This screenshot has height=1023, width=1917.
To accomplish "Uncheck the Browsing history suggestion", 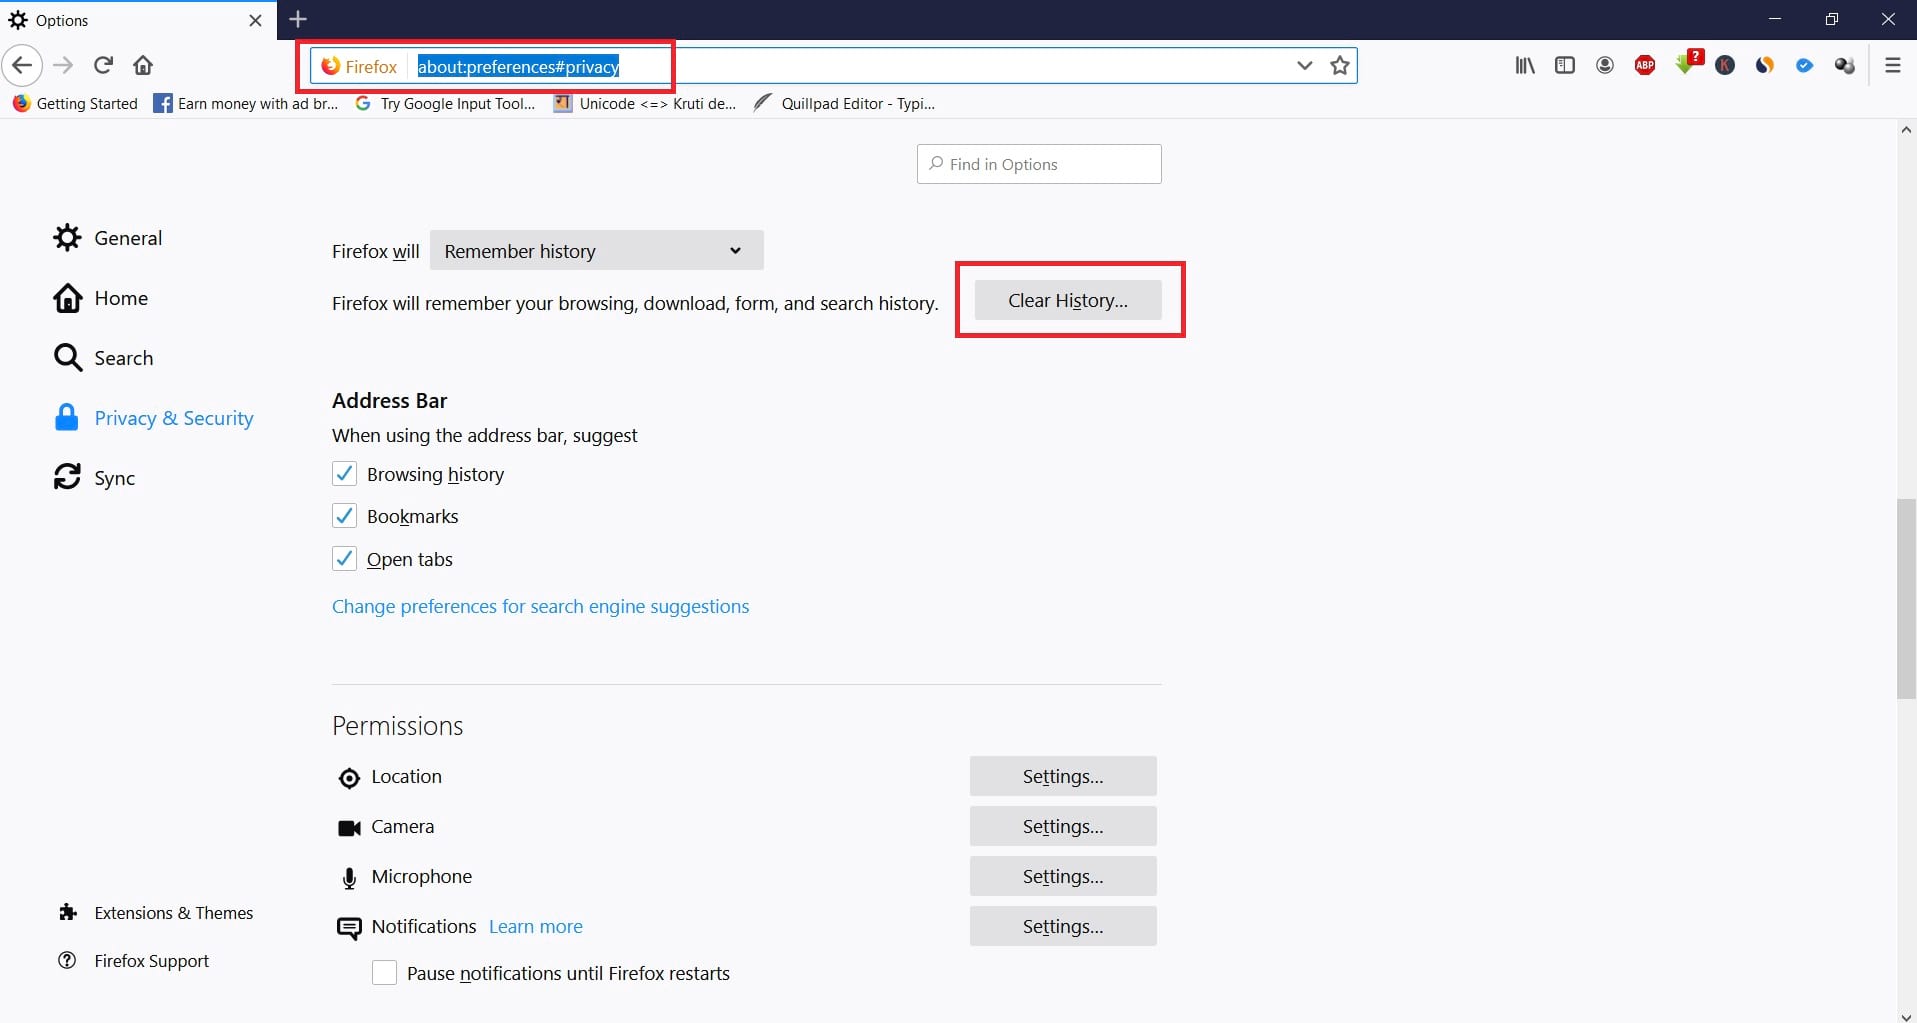I will coord(344,473).
